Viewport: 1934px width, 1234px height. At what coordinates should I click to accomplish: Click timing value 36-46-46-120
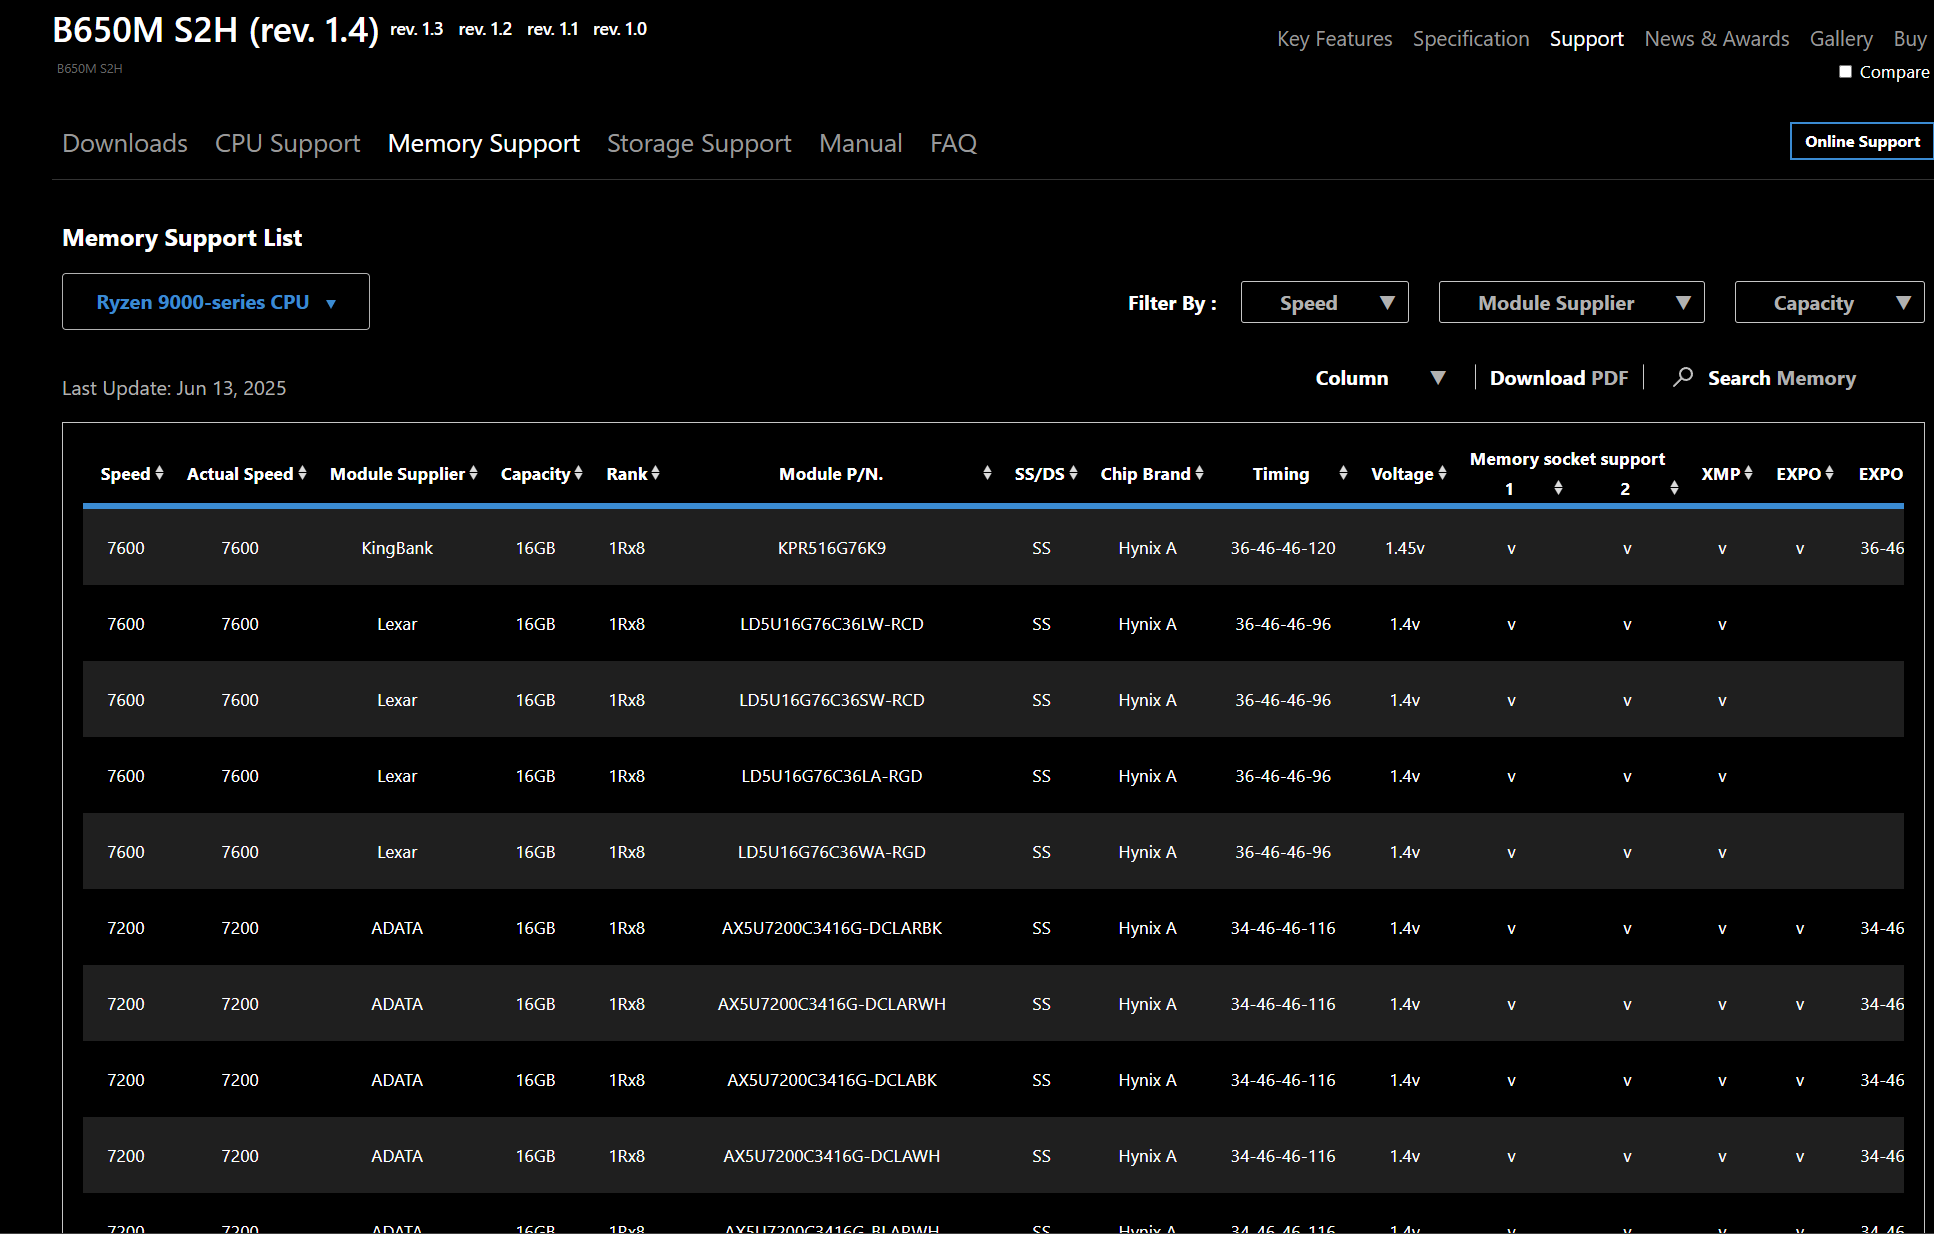[x=1283, y=548]
